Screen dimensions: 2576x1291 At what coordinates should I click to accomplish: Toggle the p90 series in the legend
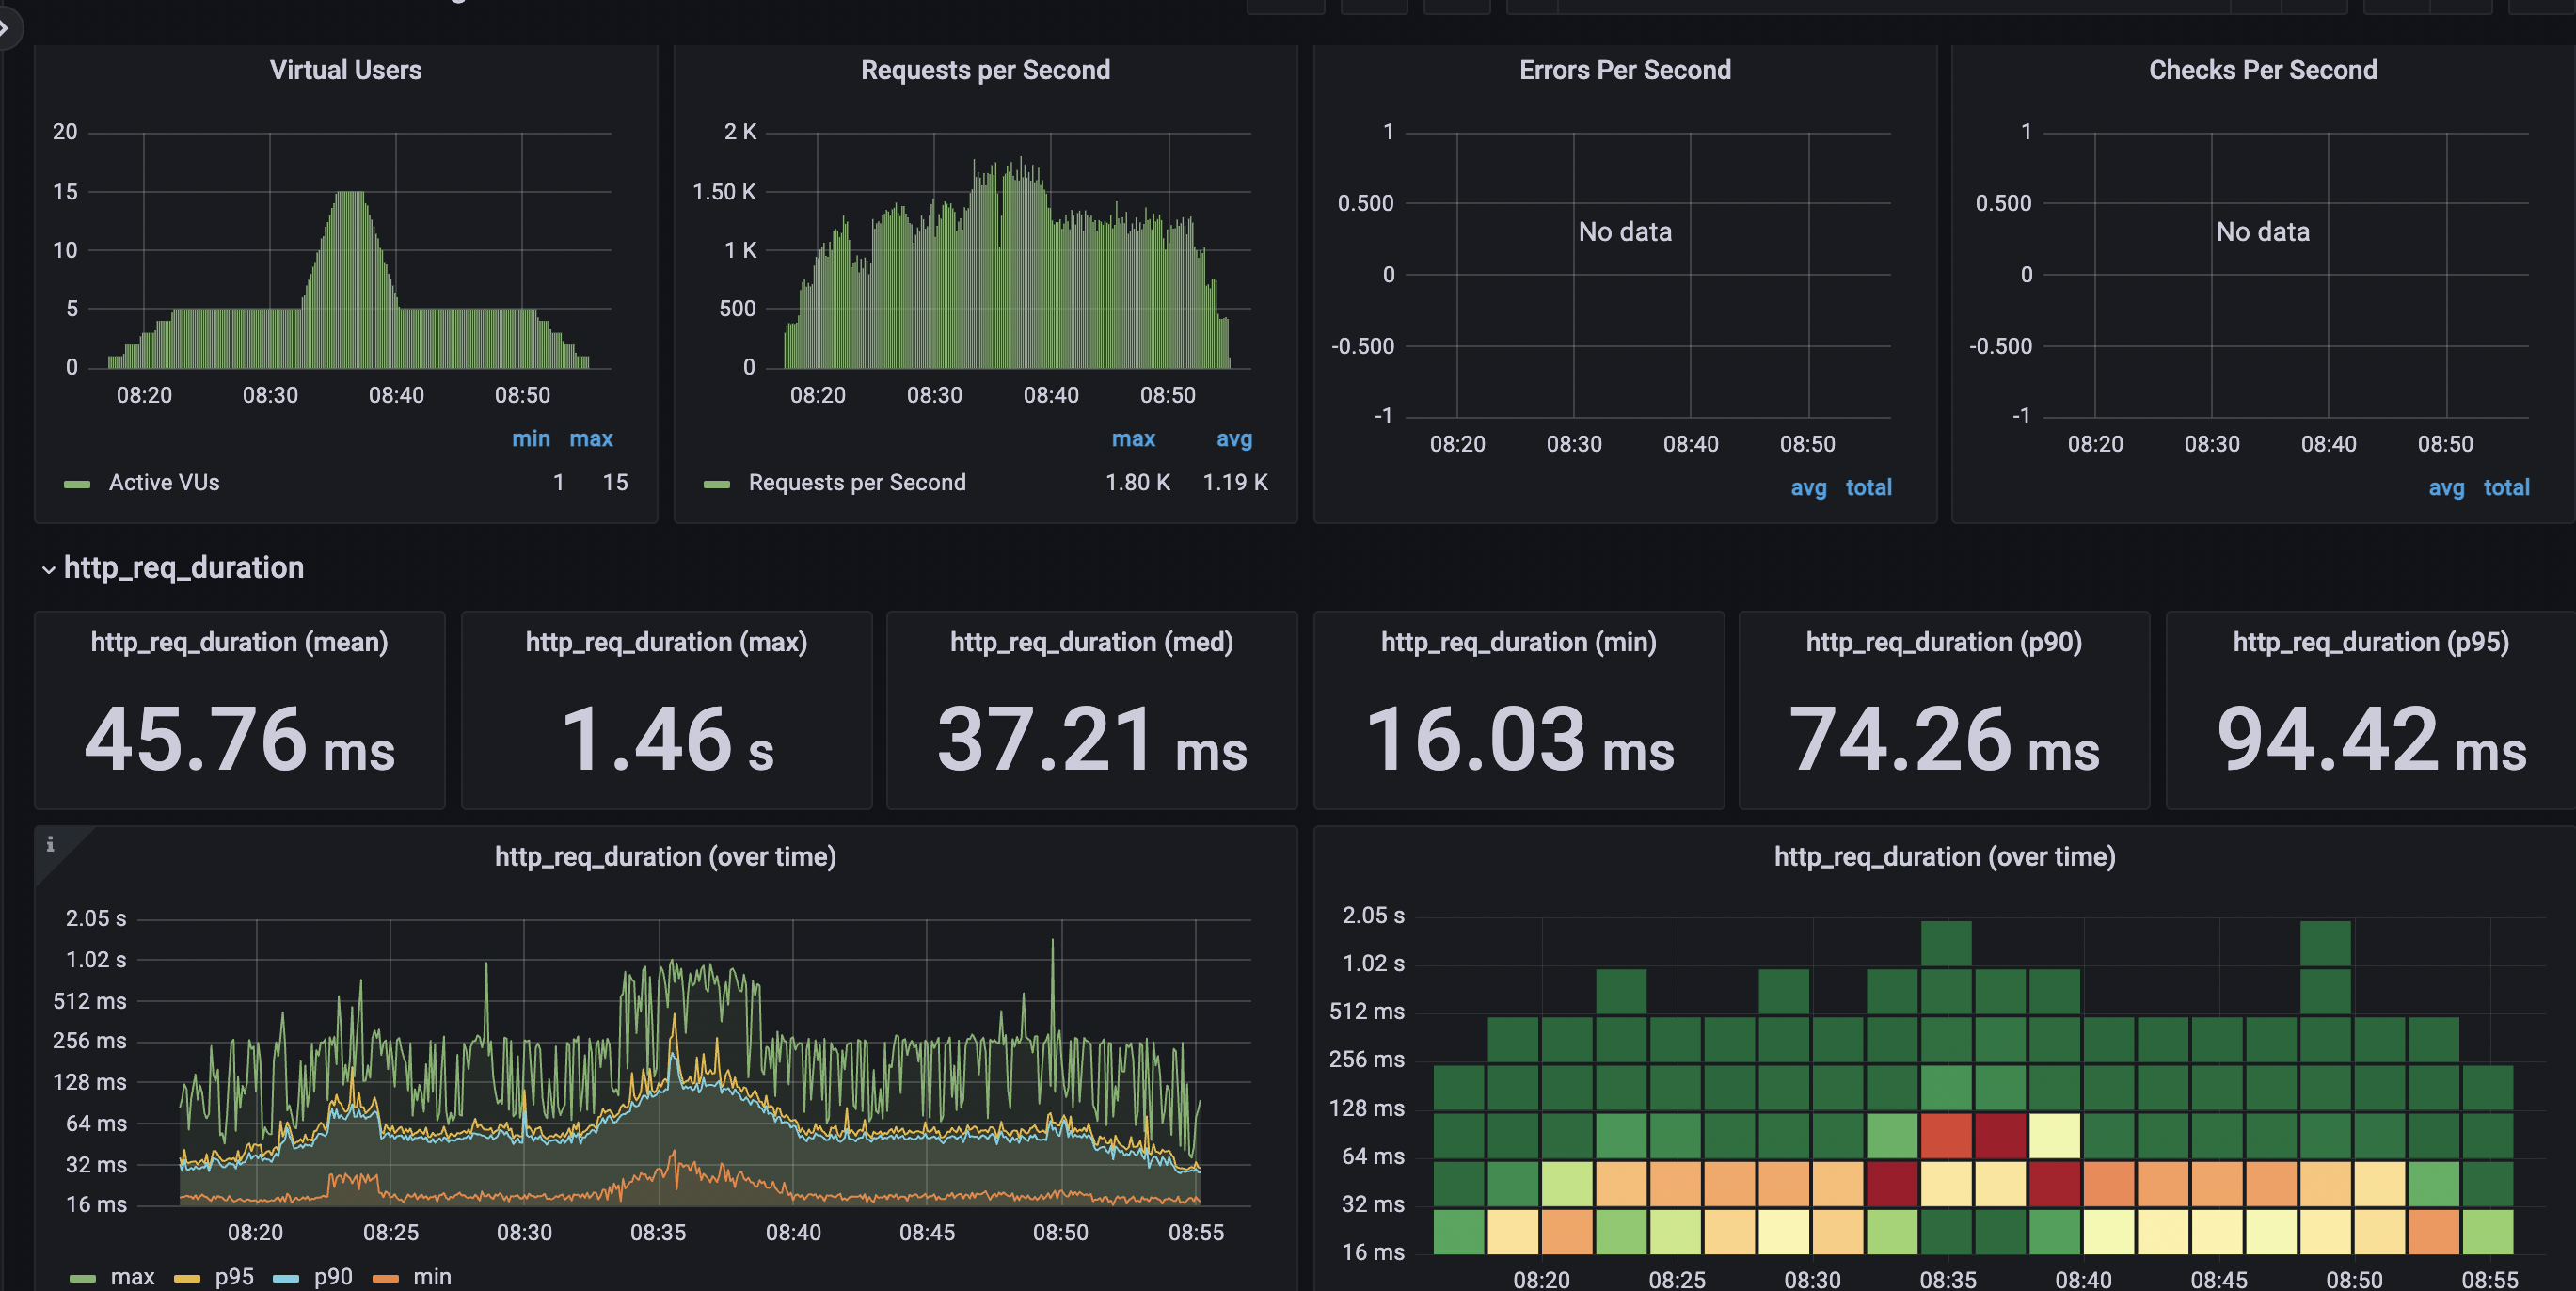click(333, 1277)
